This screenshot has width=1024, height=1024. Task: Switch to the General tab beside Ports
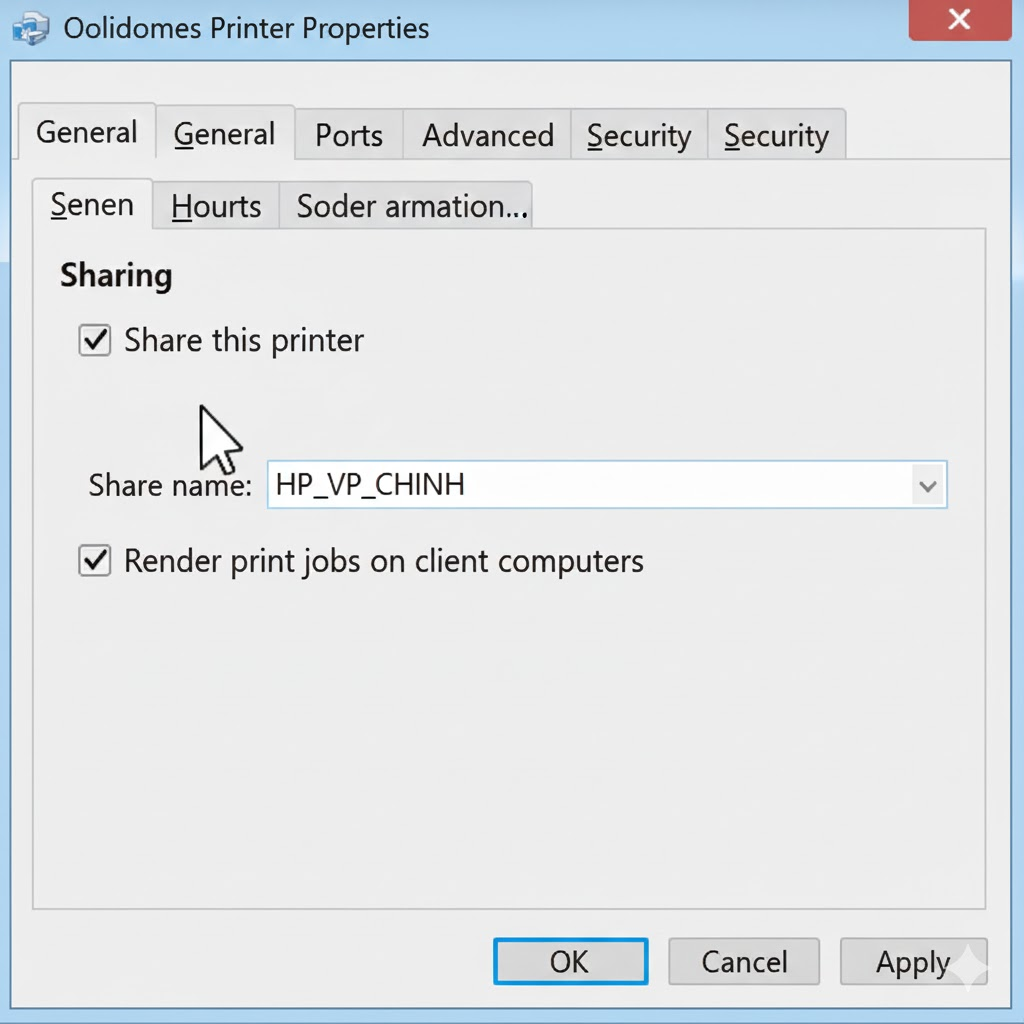click(224, 135)
